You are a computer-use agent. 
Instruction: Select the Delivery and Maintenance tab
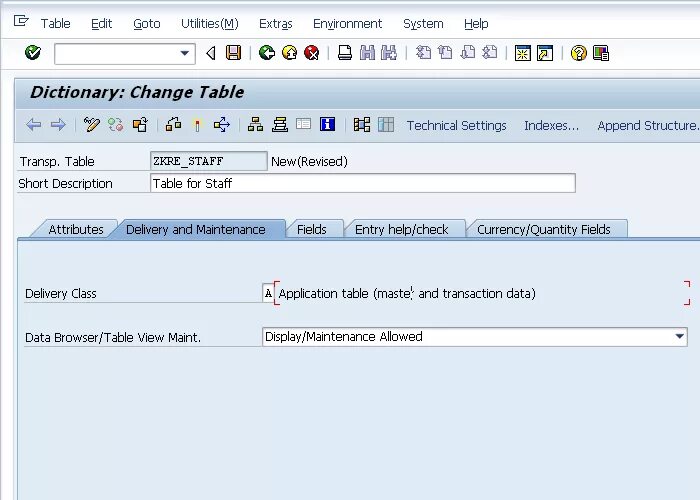(196, 229)
